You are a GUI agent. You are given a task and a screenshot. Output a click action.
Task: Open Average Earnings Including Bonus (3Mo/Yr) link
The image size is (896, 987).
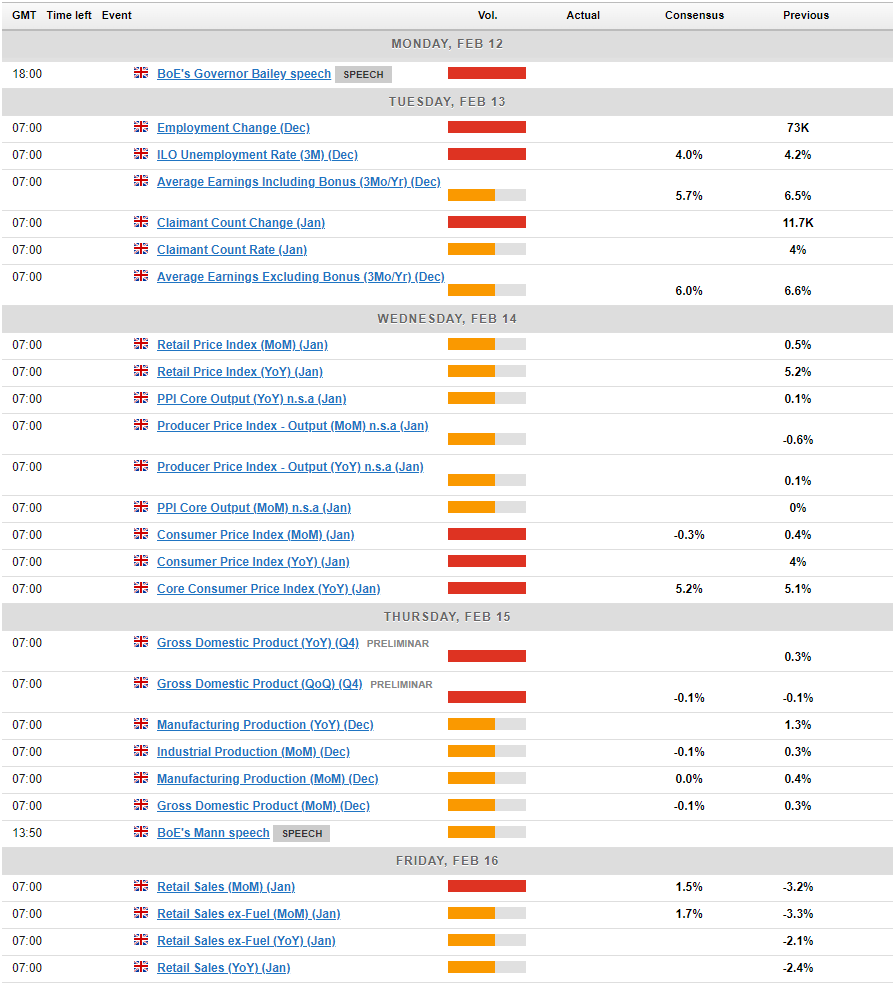point(298,182)
